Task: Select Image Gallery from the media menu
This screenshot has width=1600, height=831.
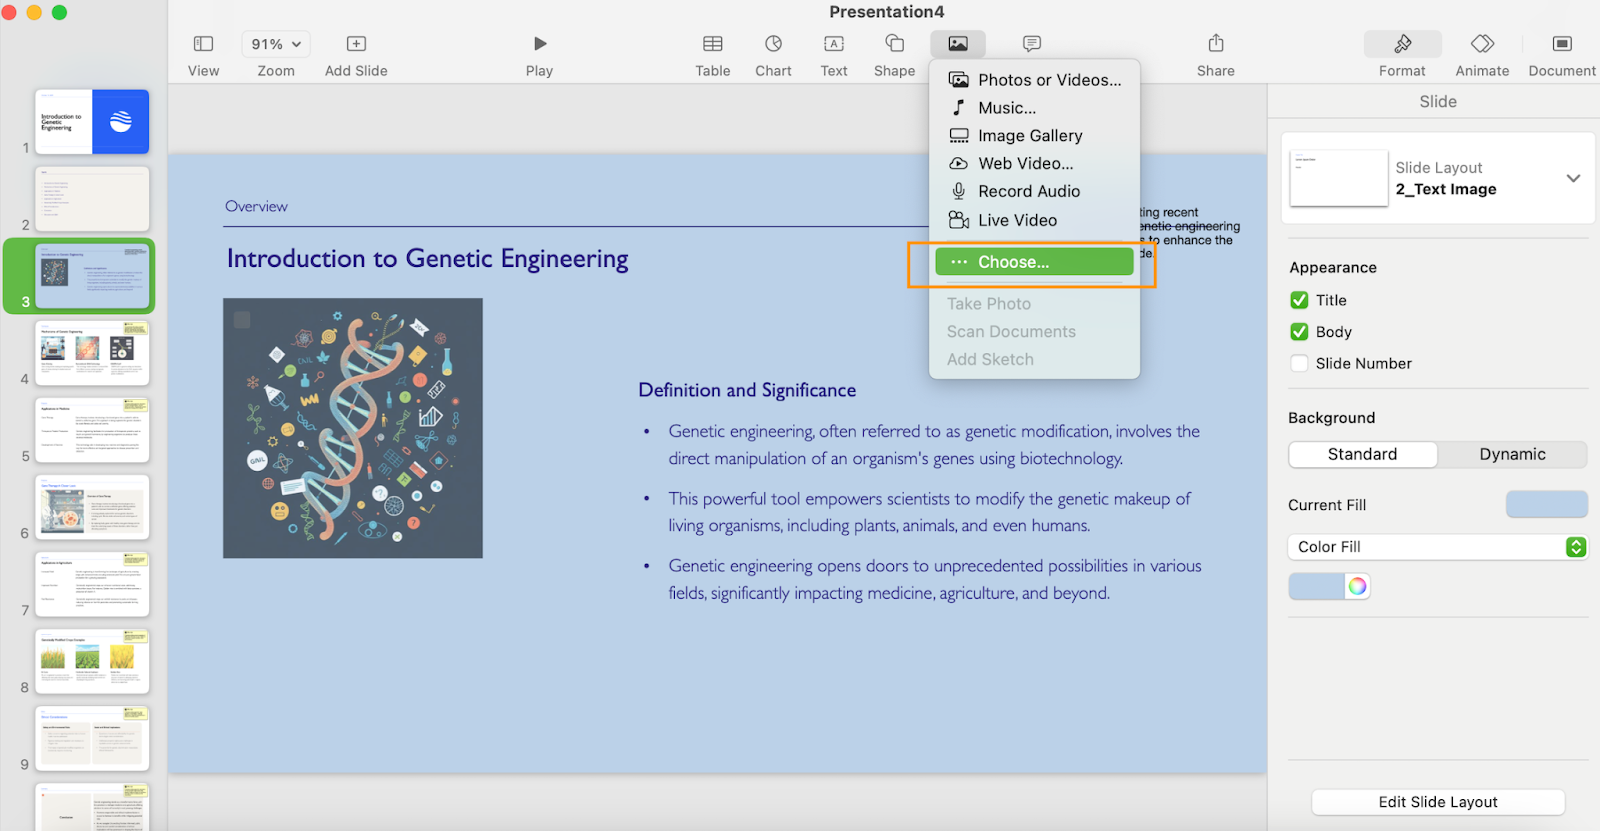Action: 1029,136
